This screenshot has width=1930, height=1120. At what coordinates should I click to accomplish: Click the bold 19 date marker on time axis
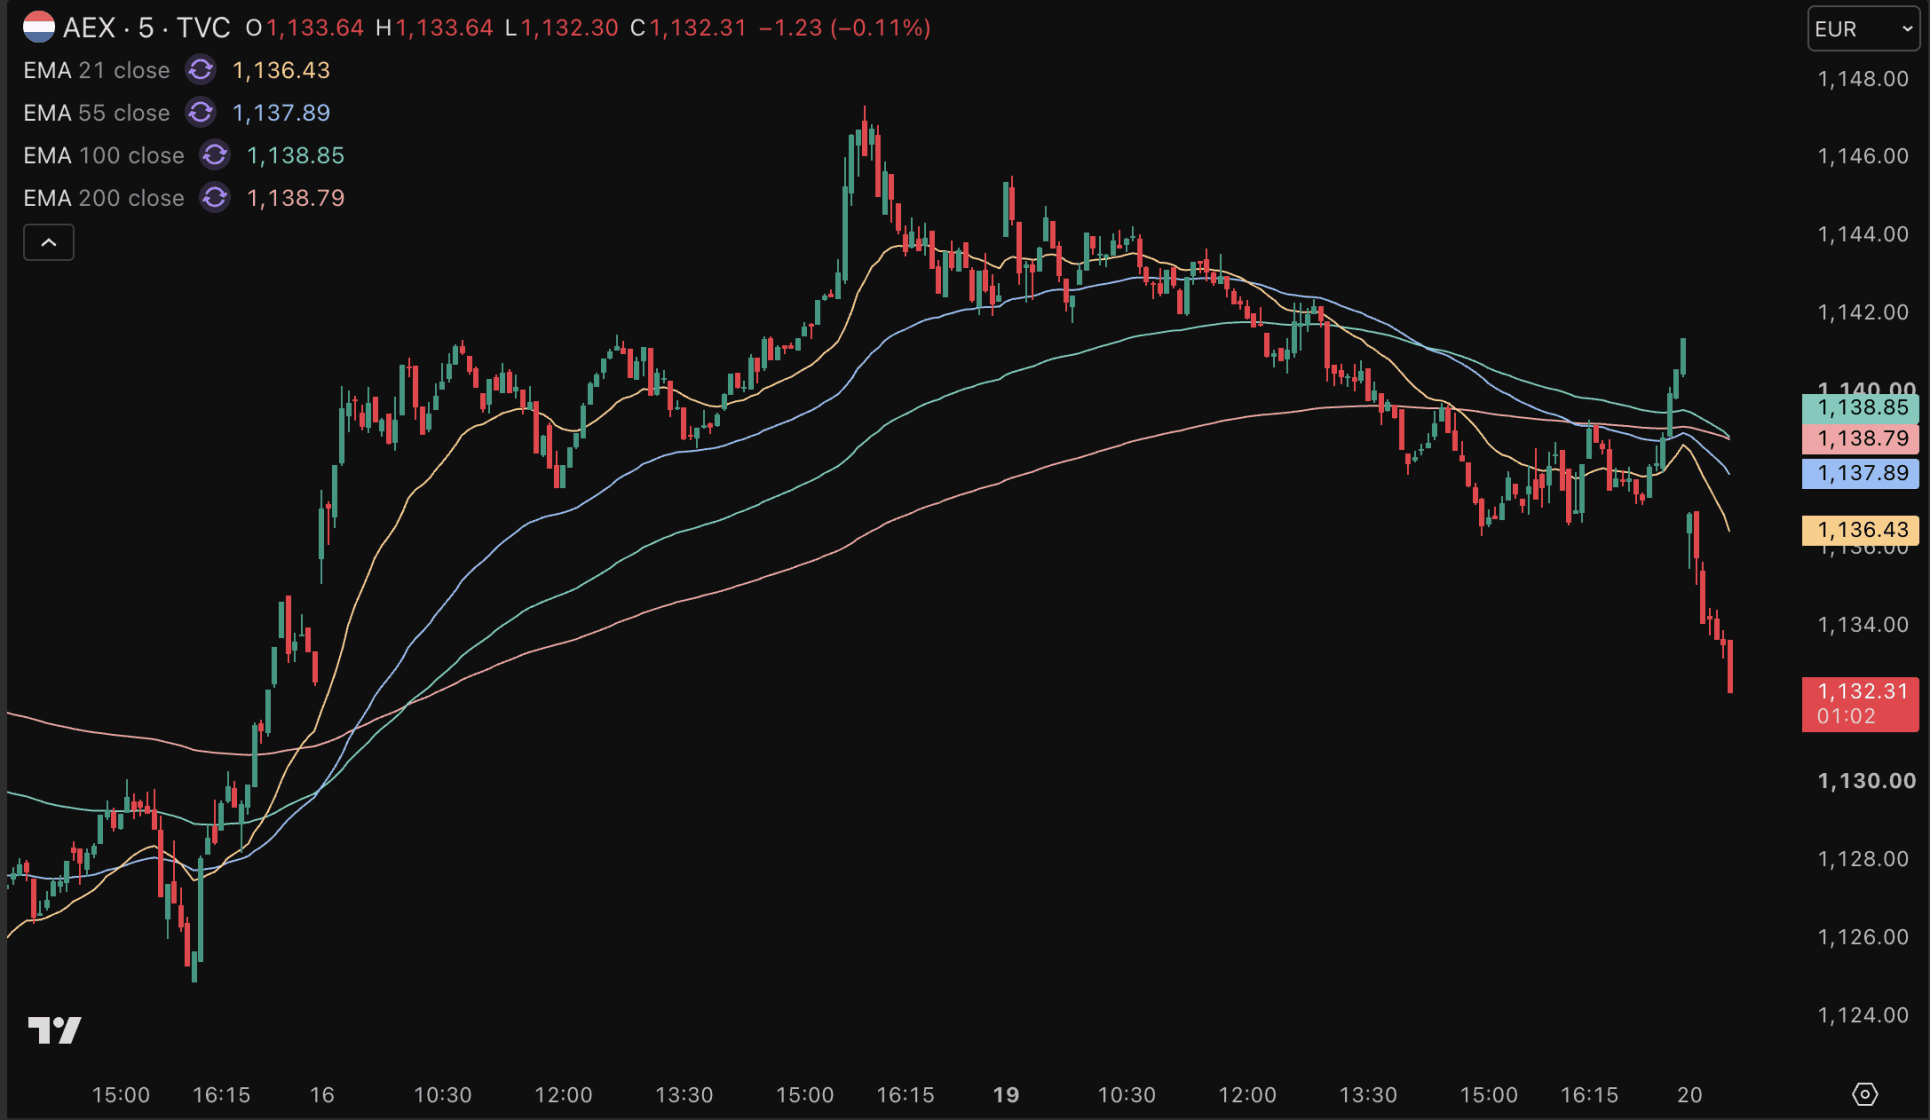1006,1095
